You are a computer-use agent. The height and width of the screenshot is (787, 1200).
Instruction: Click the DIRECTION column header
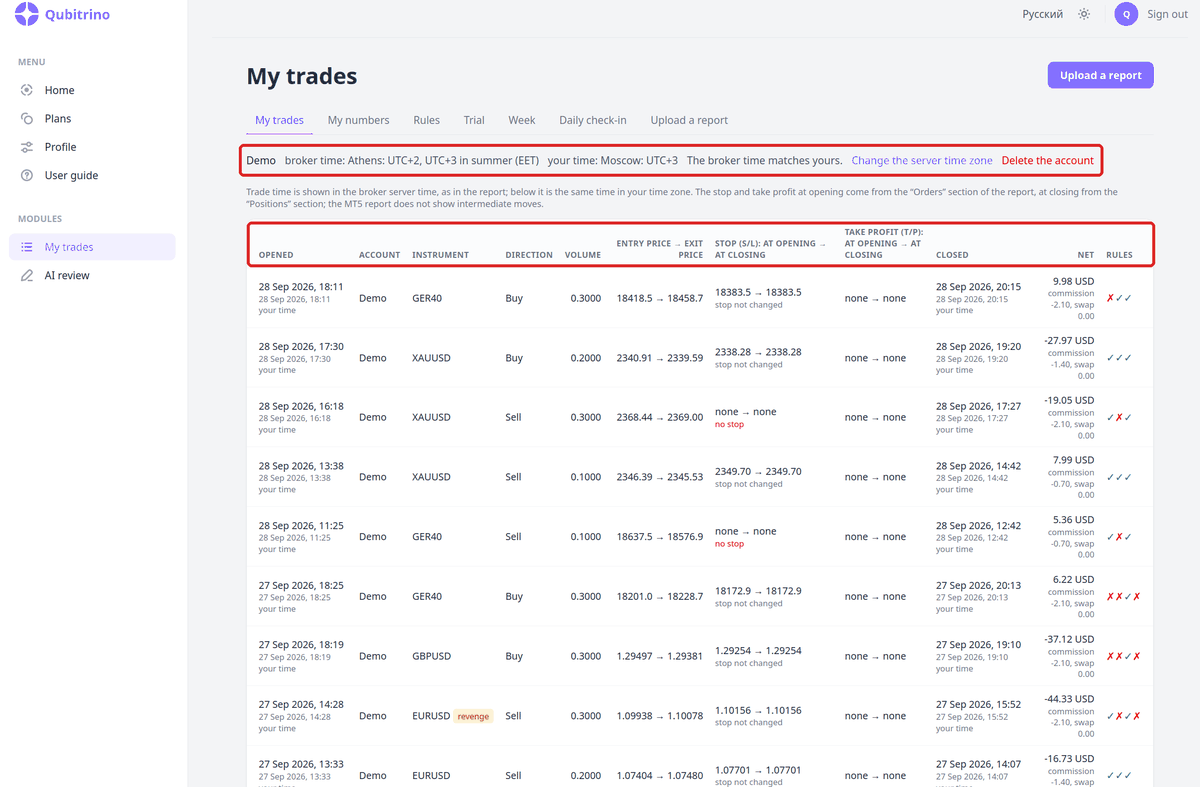529,255
